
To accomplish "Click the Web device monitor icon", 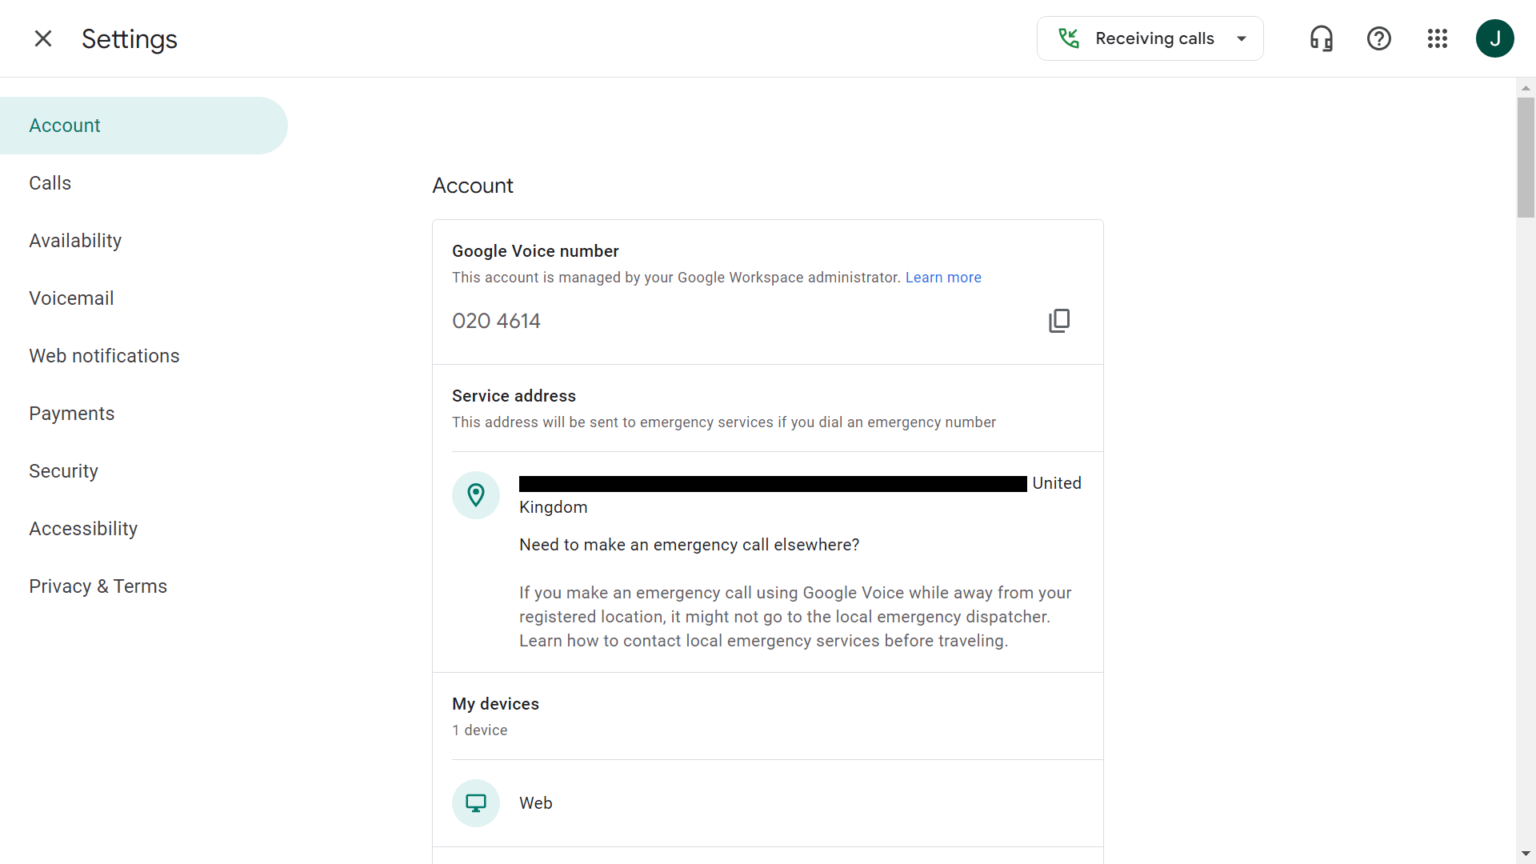I will [x=476, y=803].
